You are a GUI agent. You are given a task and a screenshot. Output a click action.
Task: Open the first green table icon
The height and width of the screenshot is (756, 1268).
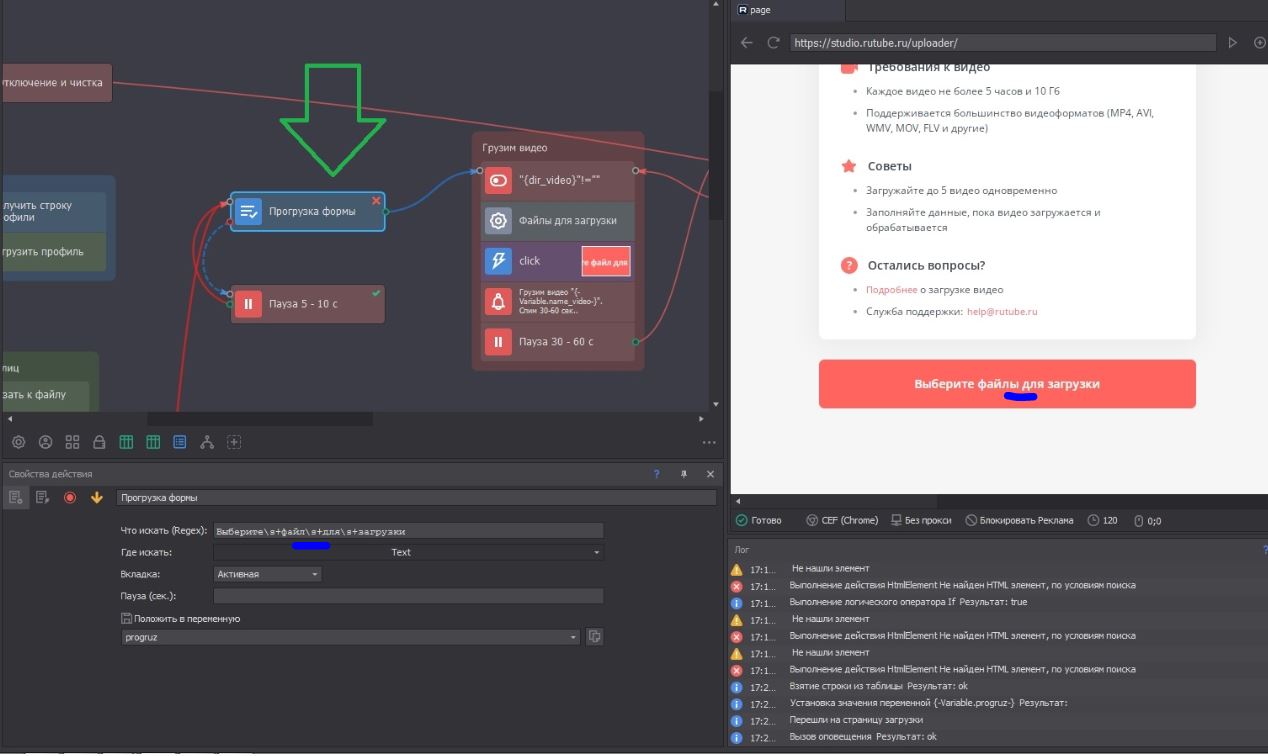(126, 442)
